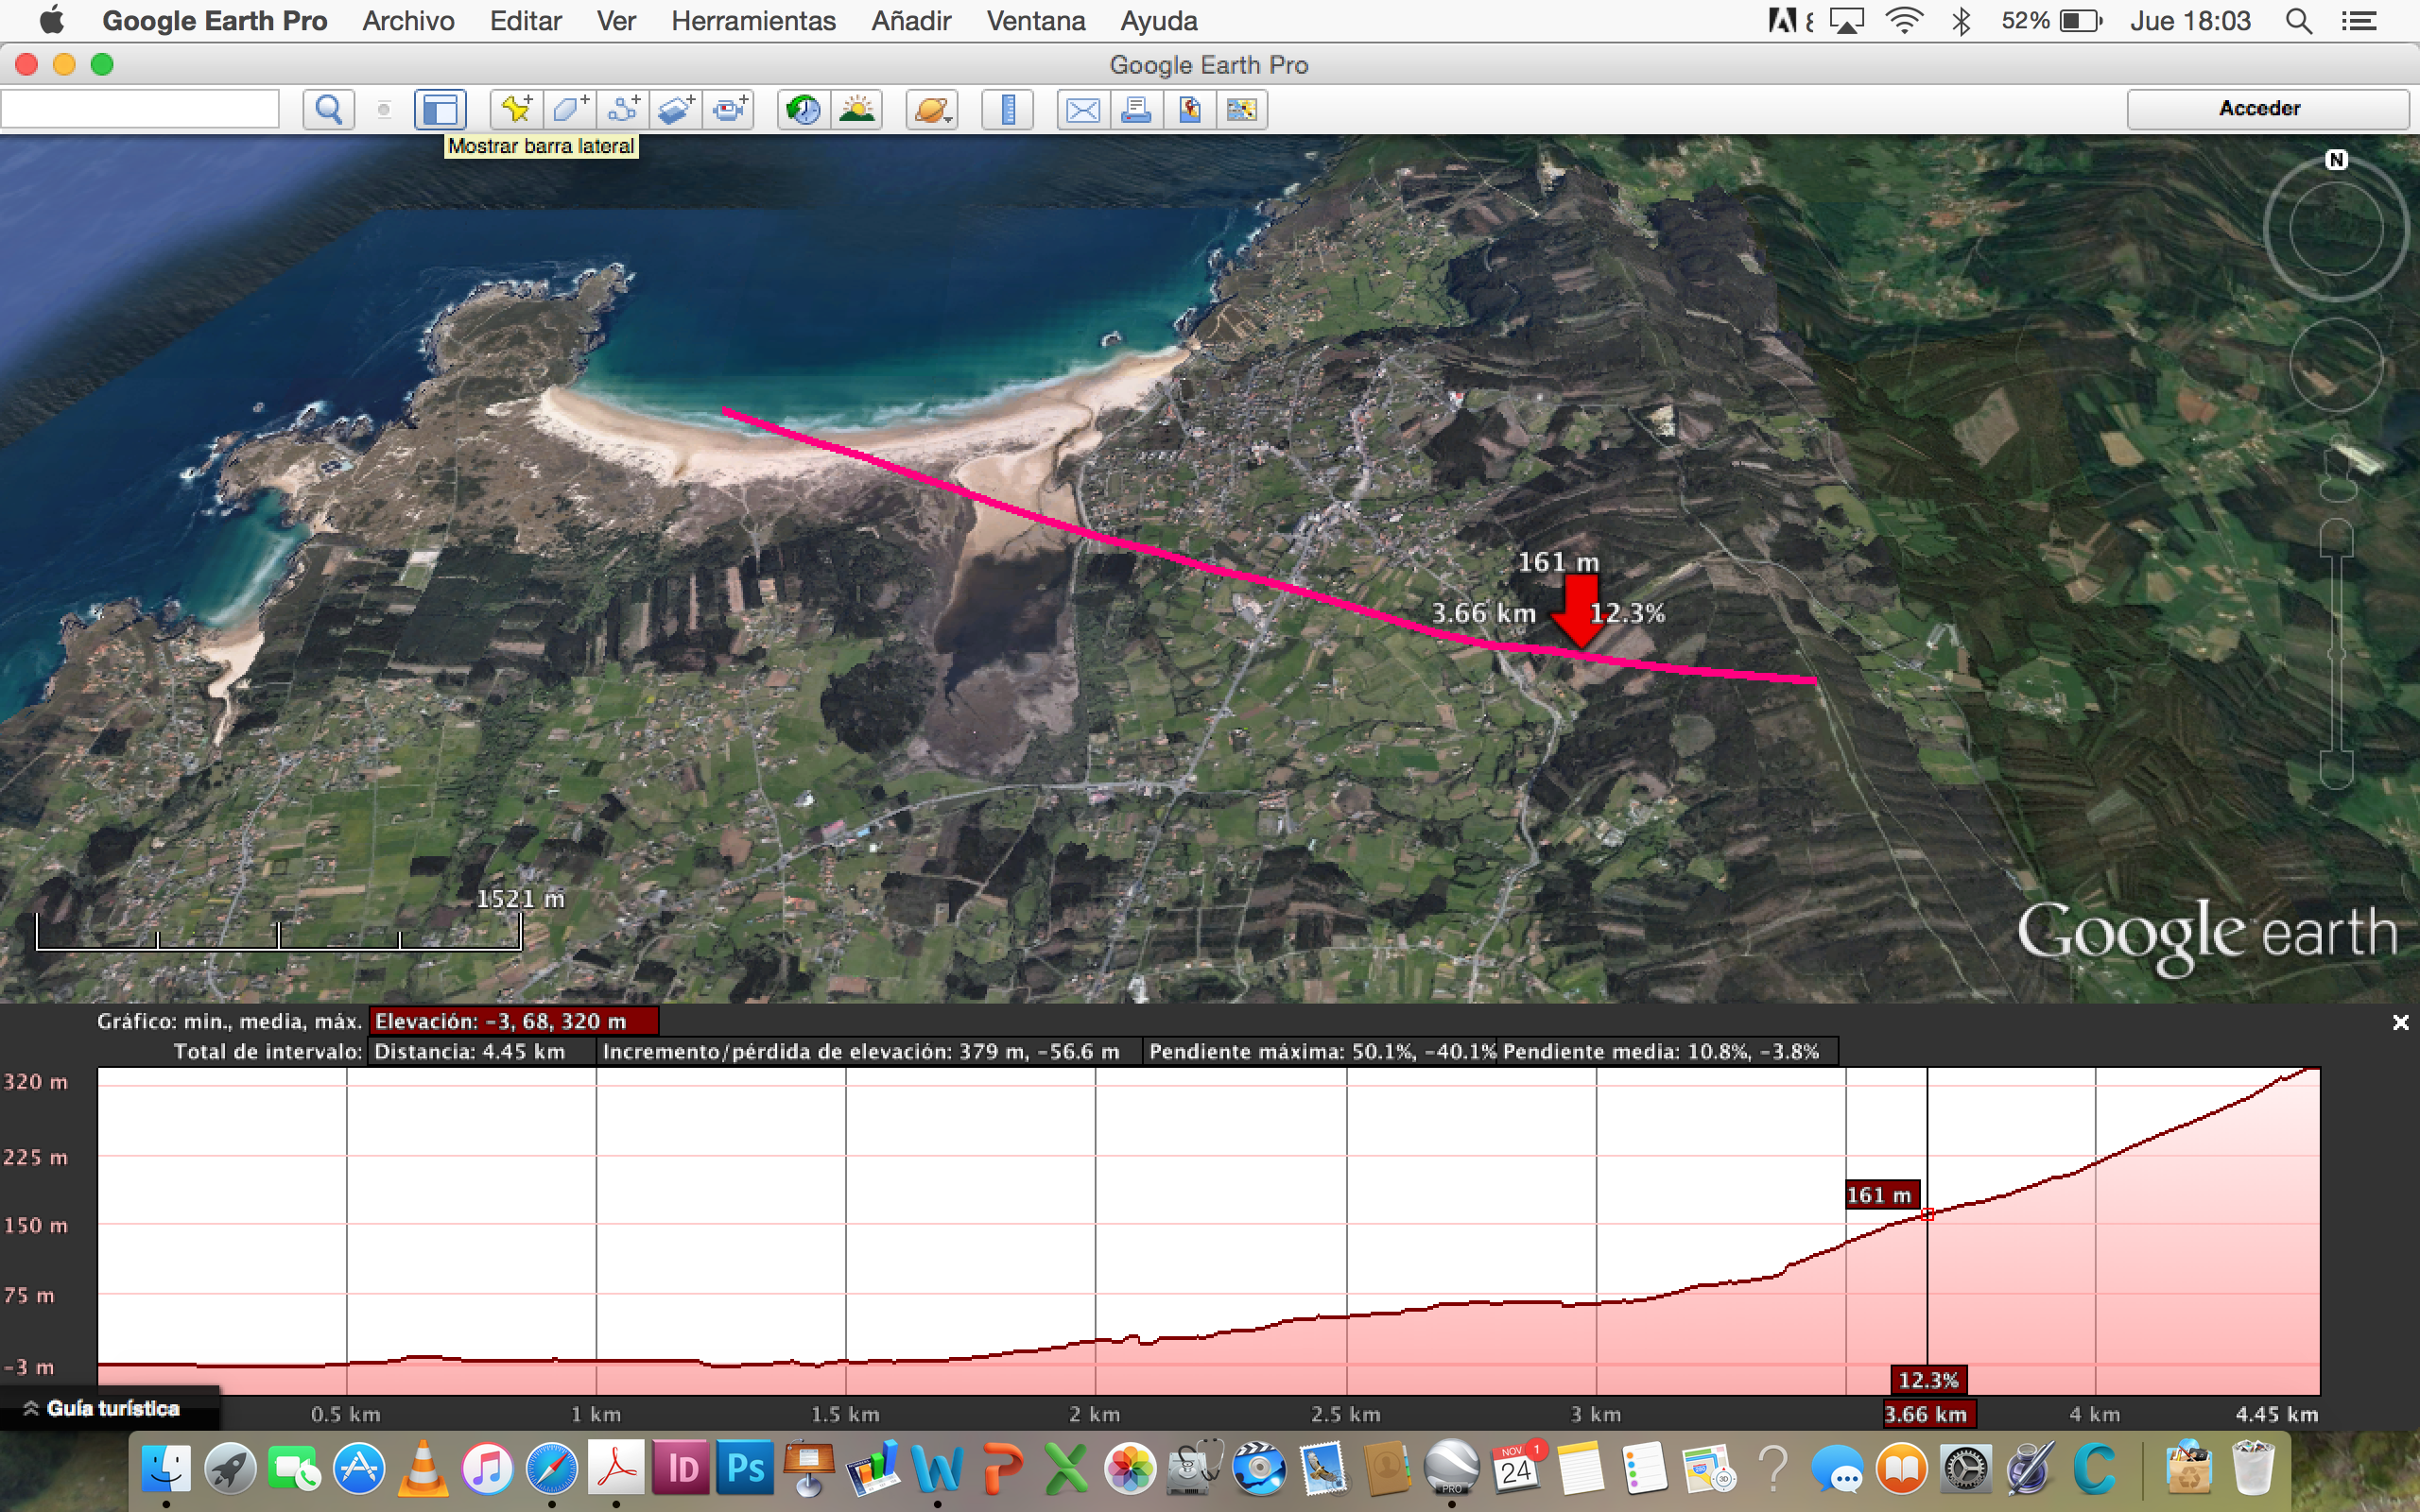
Task: Click the Acceder sign-in button
Action: 2259,108
